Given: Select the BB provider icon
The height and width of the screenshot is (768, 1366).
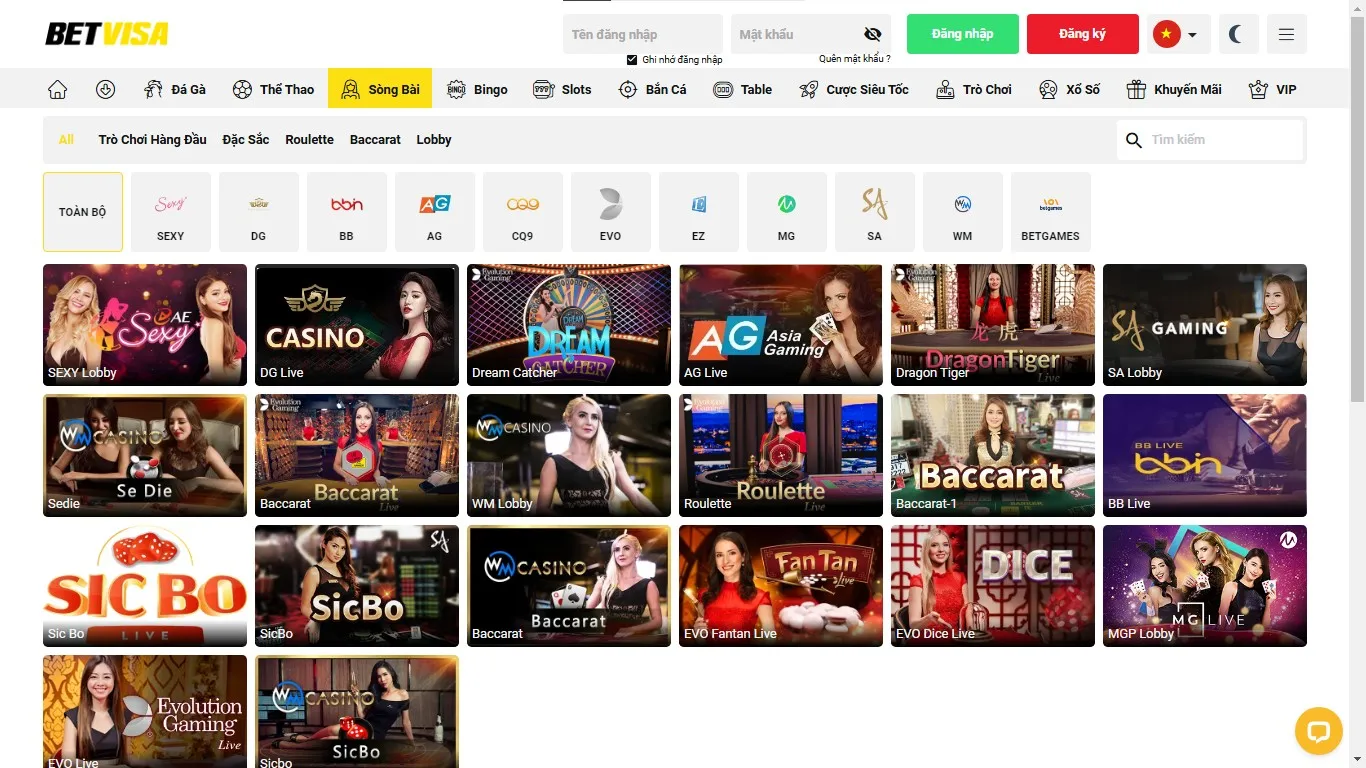Looking at the screenshot, I should [347, 212].
